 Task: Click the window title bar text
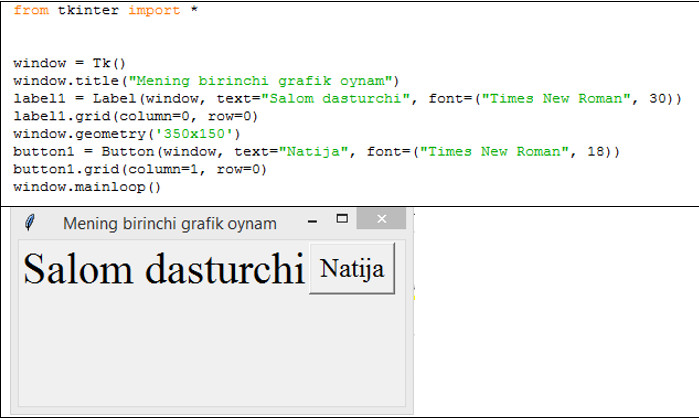(169, 223)
